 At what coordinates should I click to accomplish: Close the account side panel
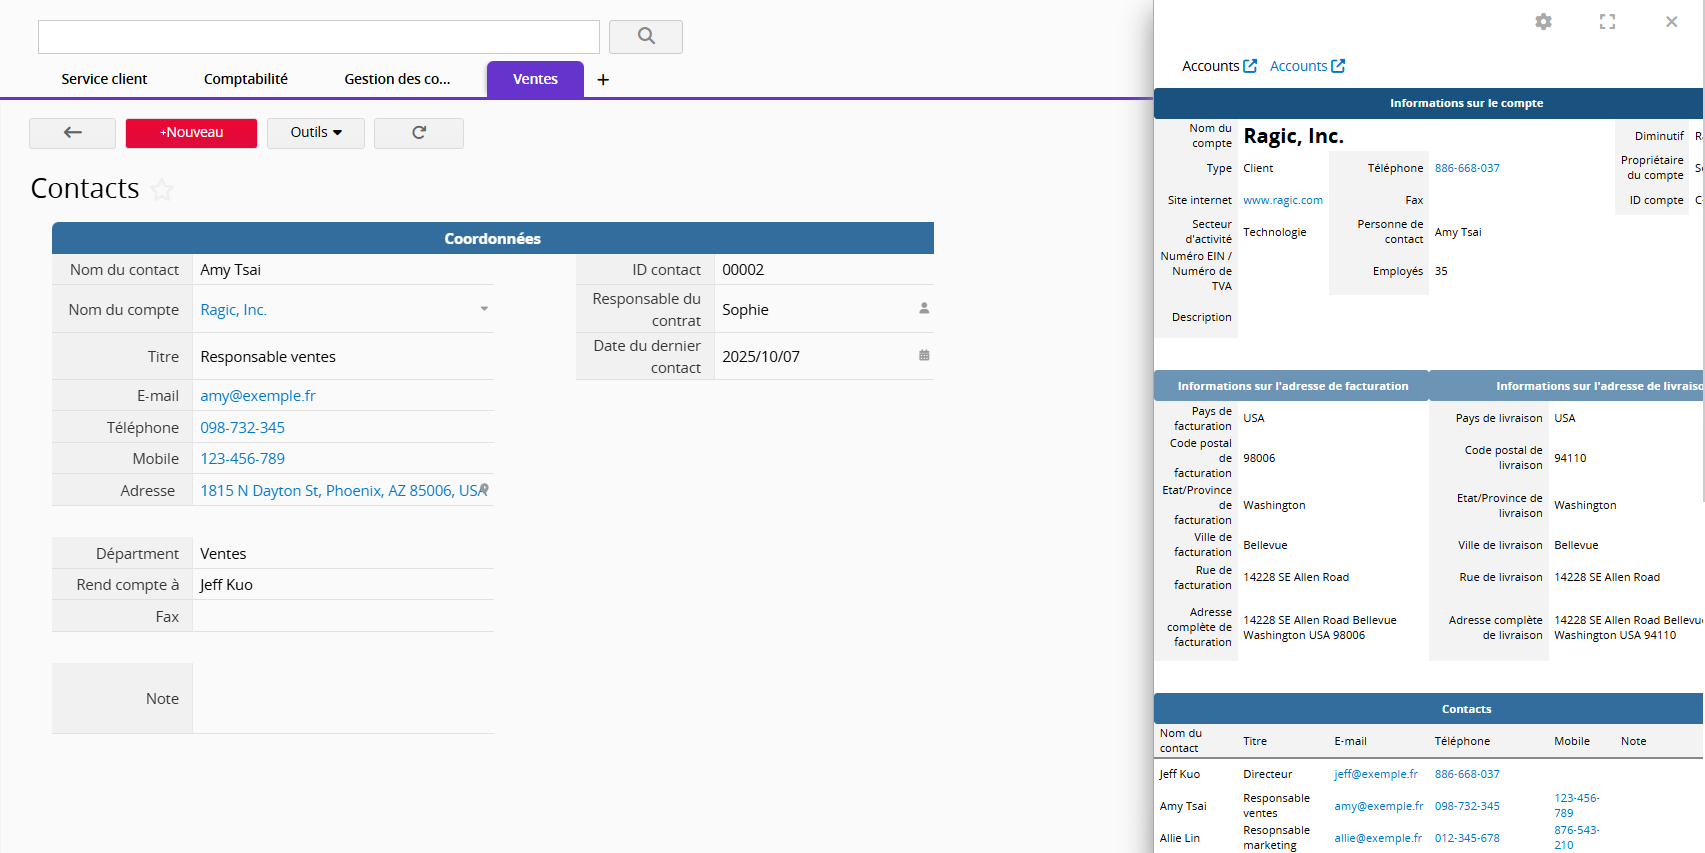[1671, 22]
